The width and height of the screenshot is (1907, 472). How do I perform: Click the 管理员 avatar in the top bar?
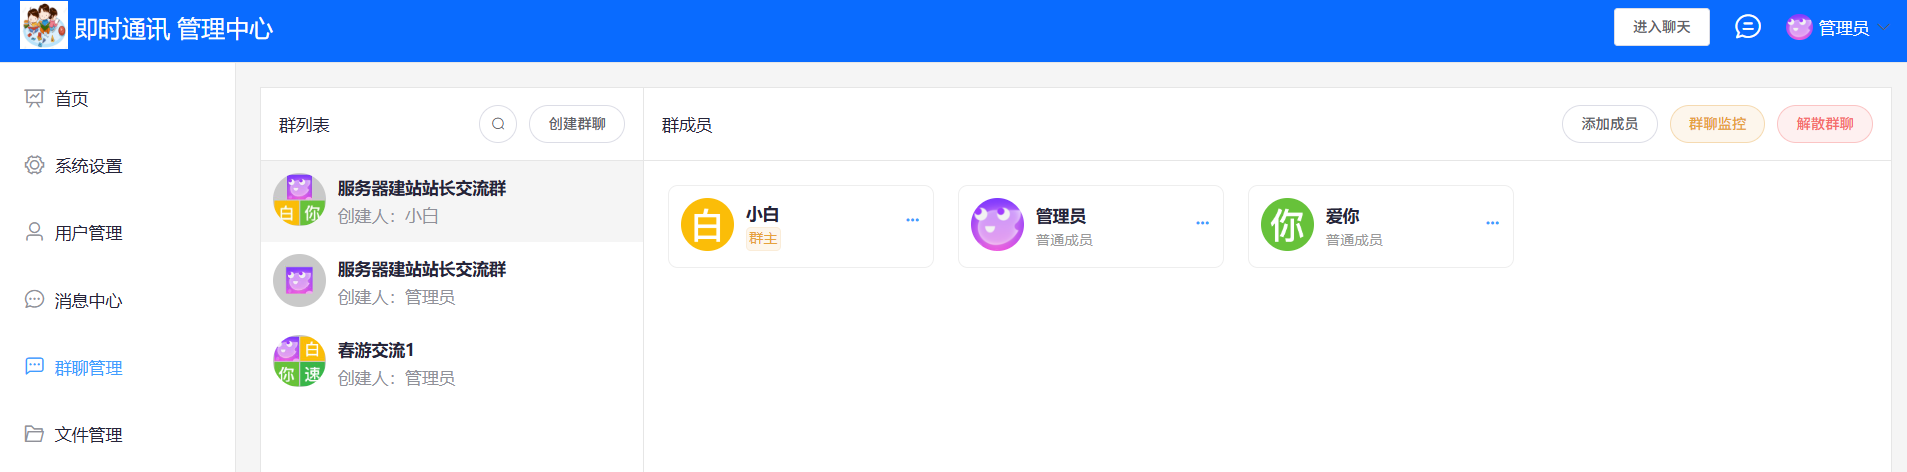[1799, 28]
